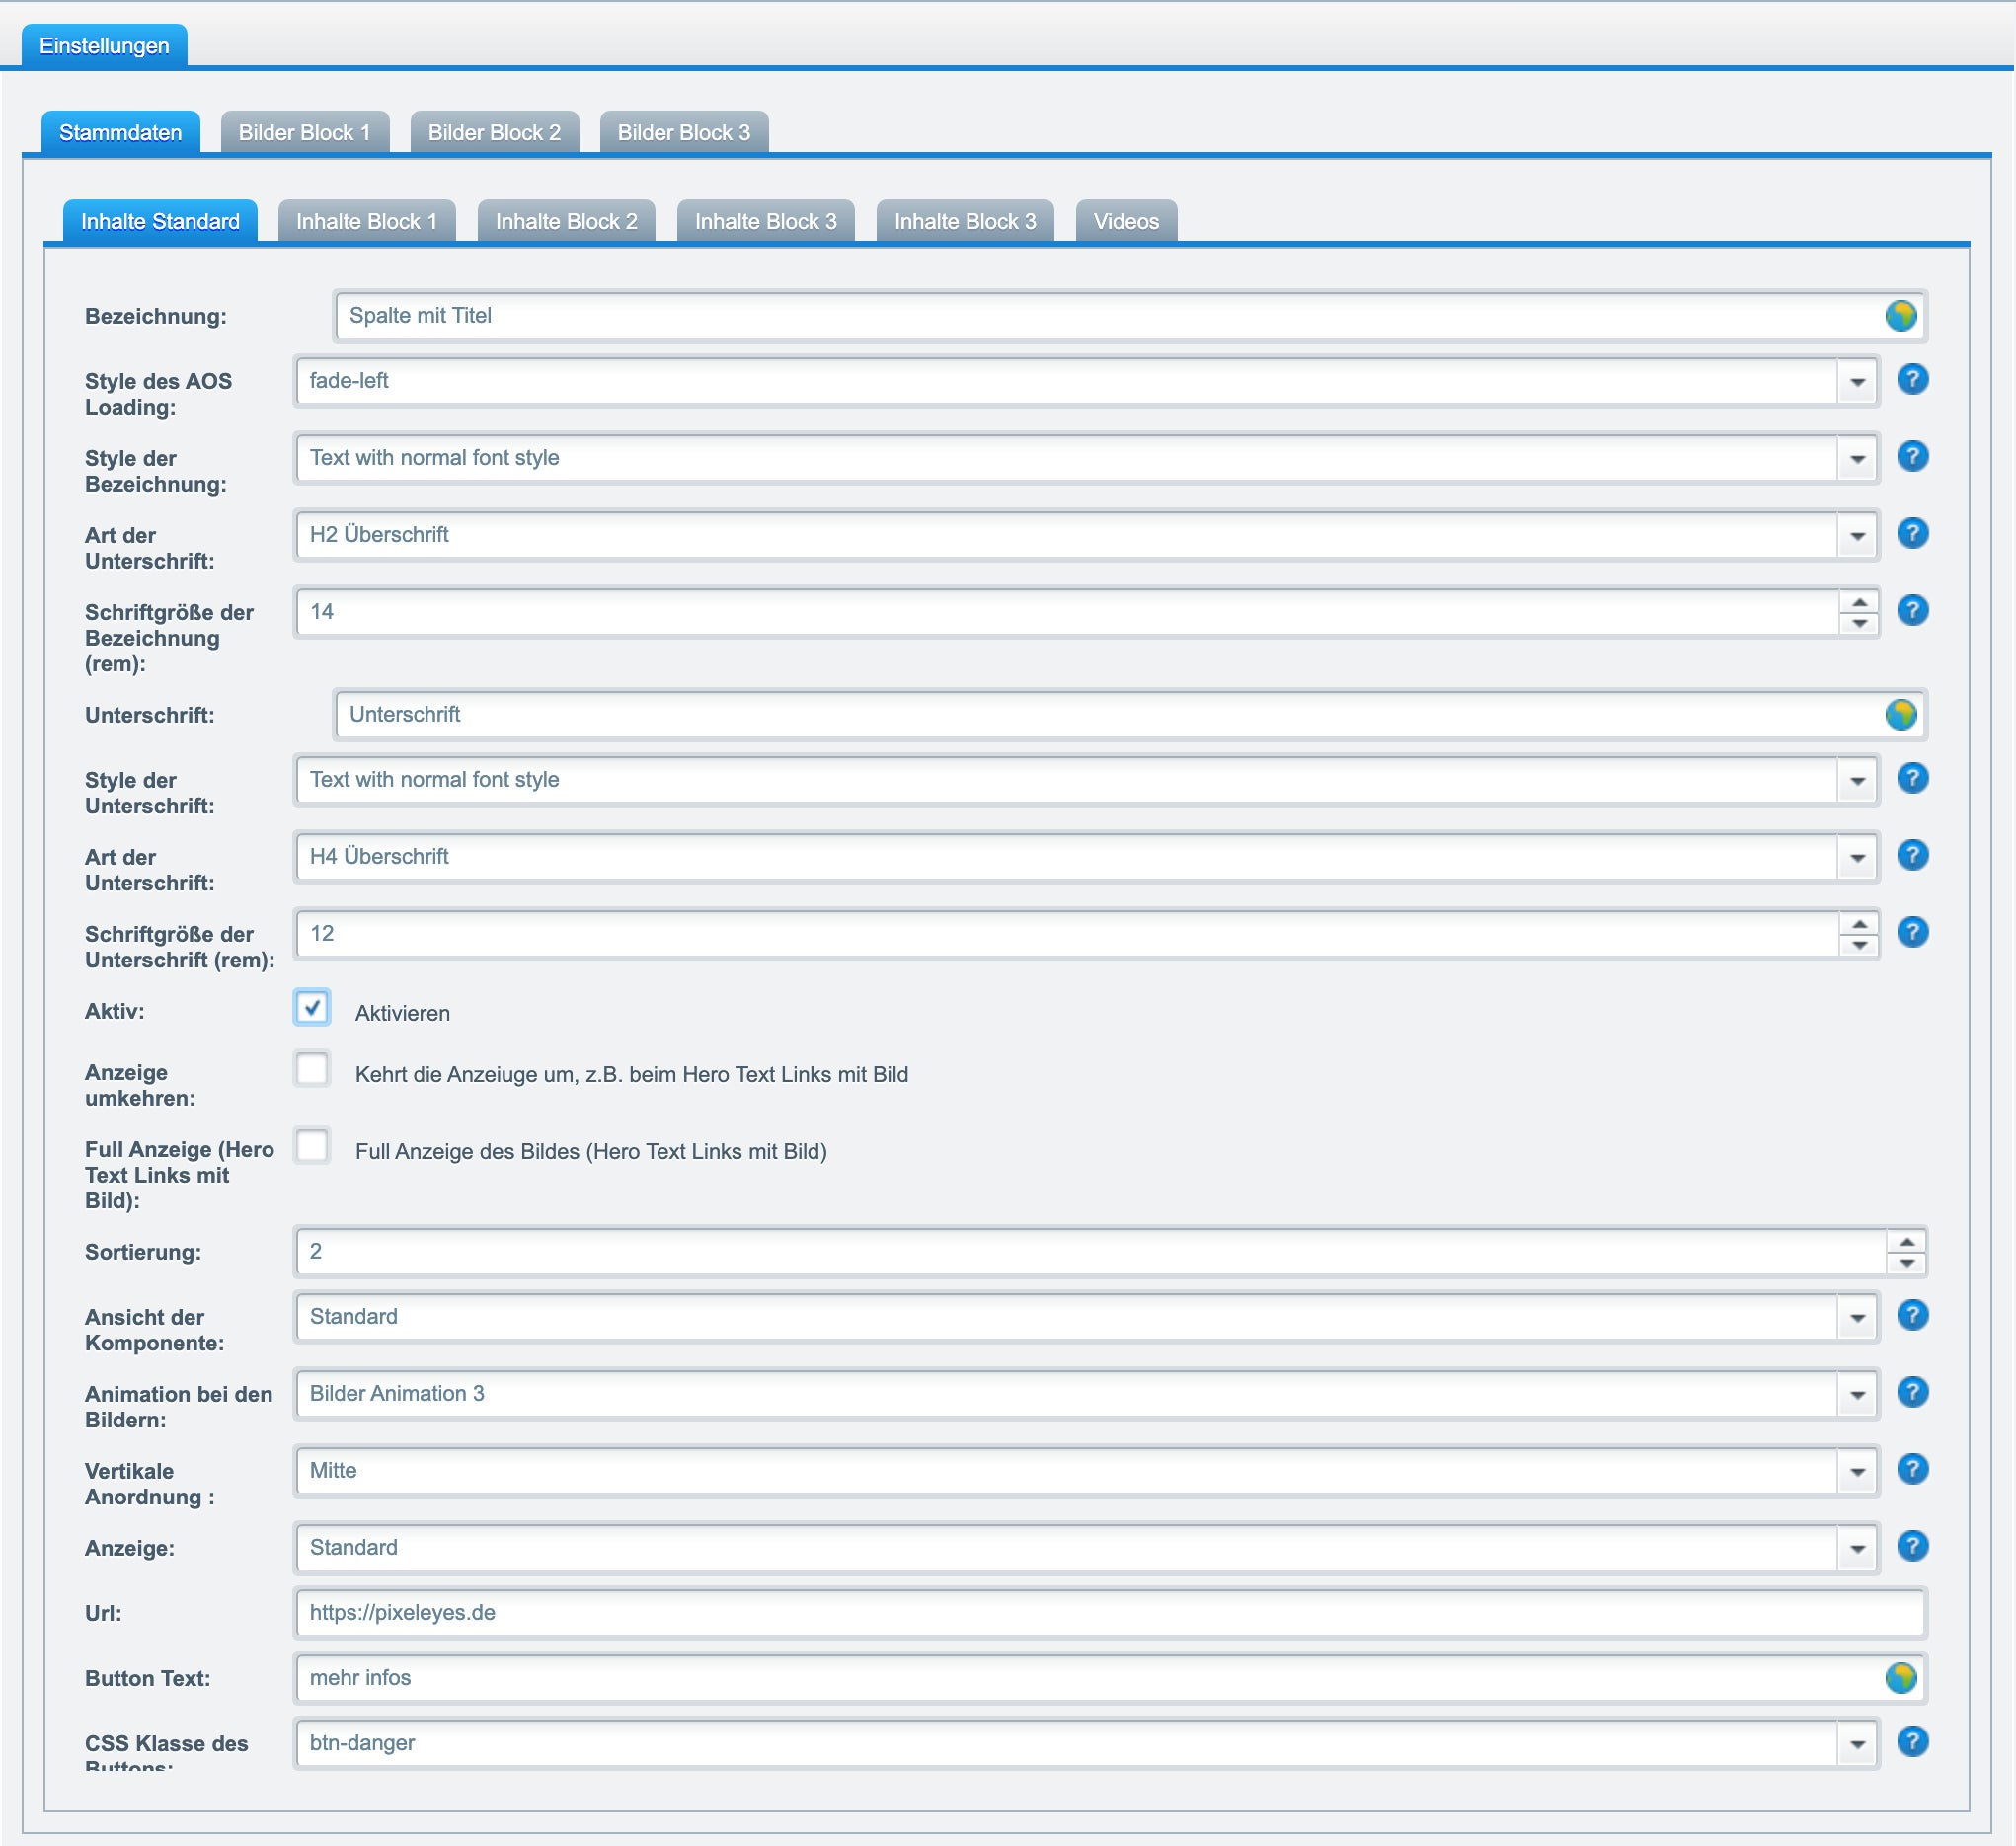Open help for CSS Klasse des Buttons
Screen dimensions: 2016x1846
coord(1912,1742)
